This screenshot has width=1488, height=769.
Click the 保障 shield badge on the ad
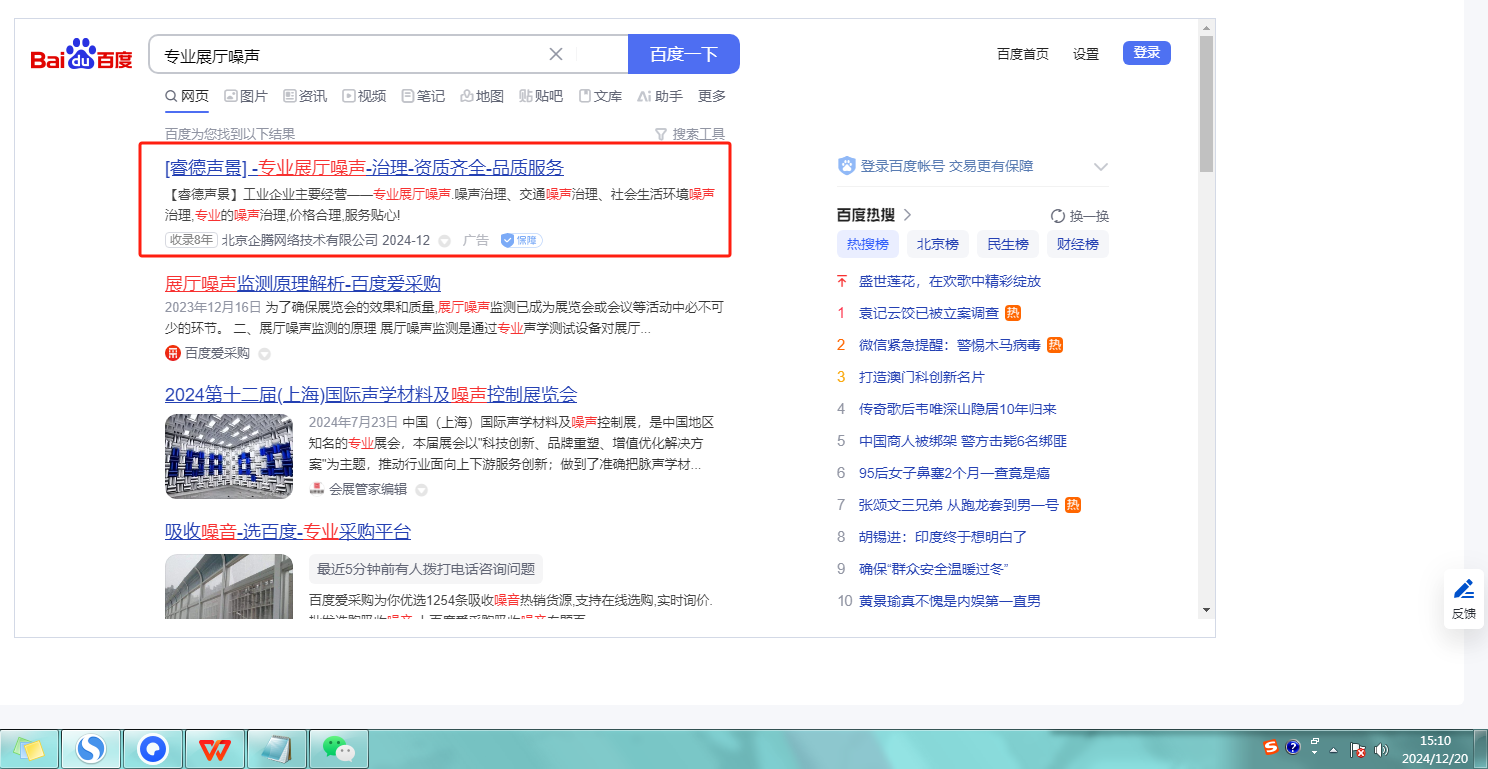[520, 240]
